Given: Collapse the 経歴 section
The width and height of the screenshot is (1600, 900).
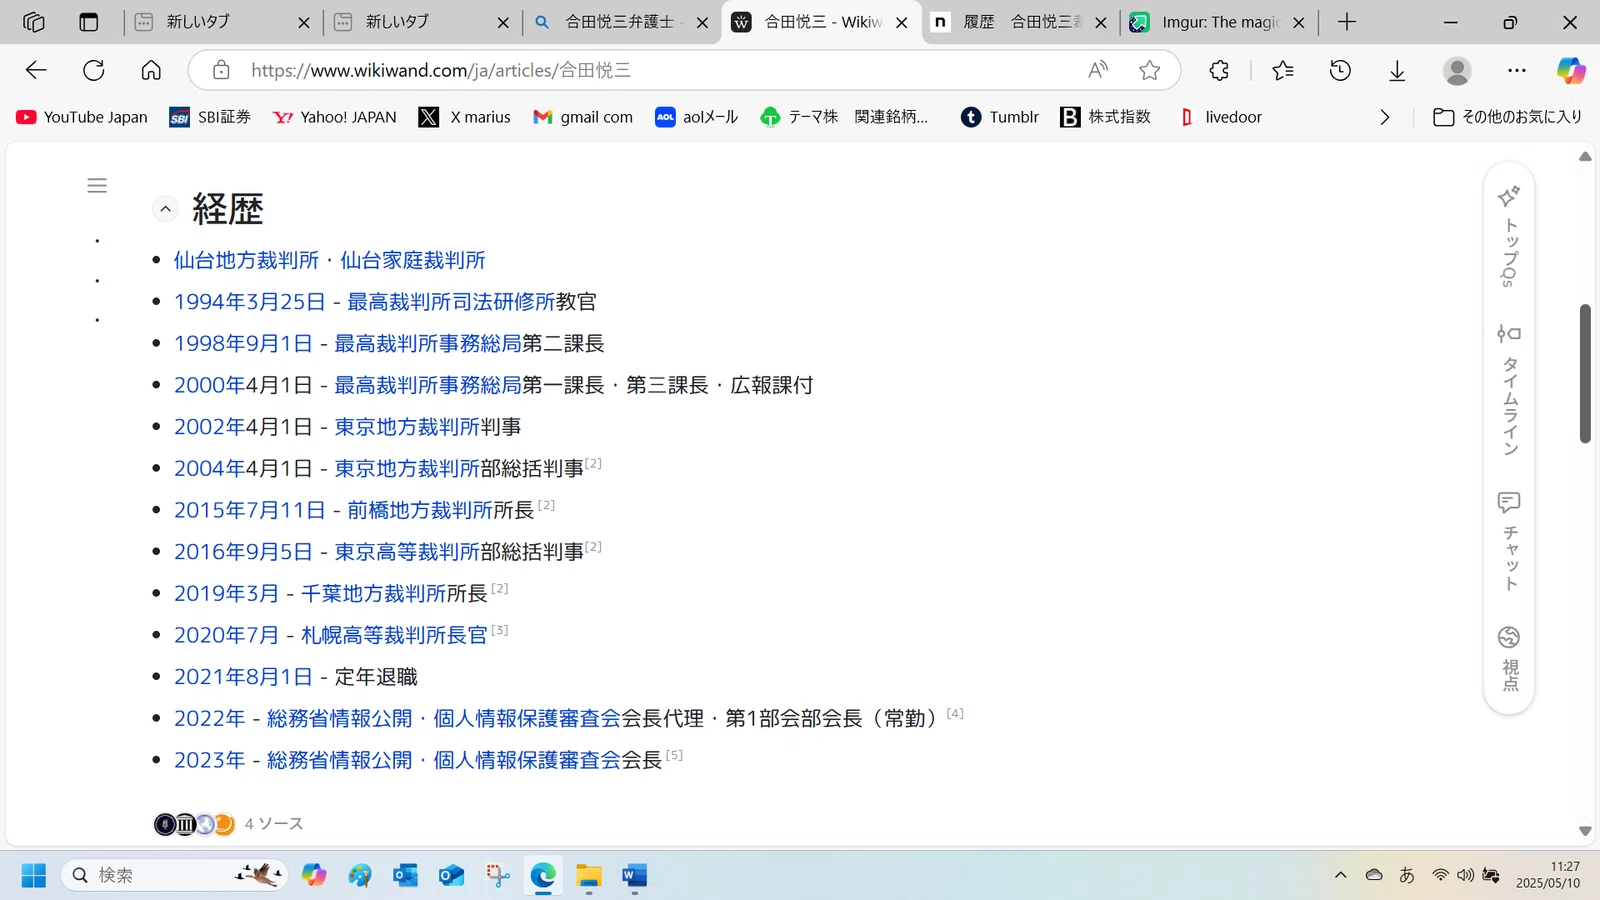Looking at the screenshot, I should click(166, 209).
